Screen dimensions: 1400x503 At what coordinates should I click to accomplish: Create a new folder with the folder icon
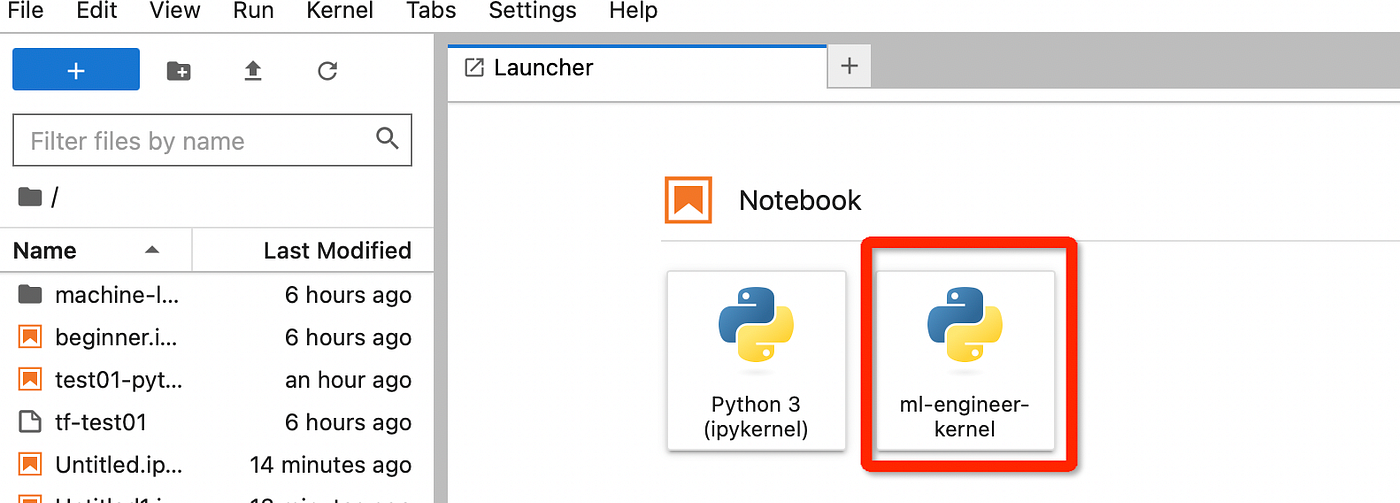(179, 71)
